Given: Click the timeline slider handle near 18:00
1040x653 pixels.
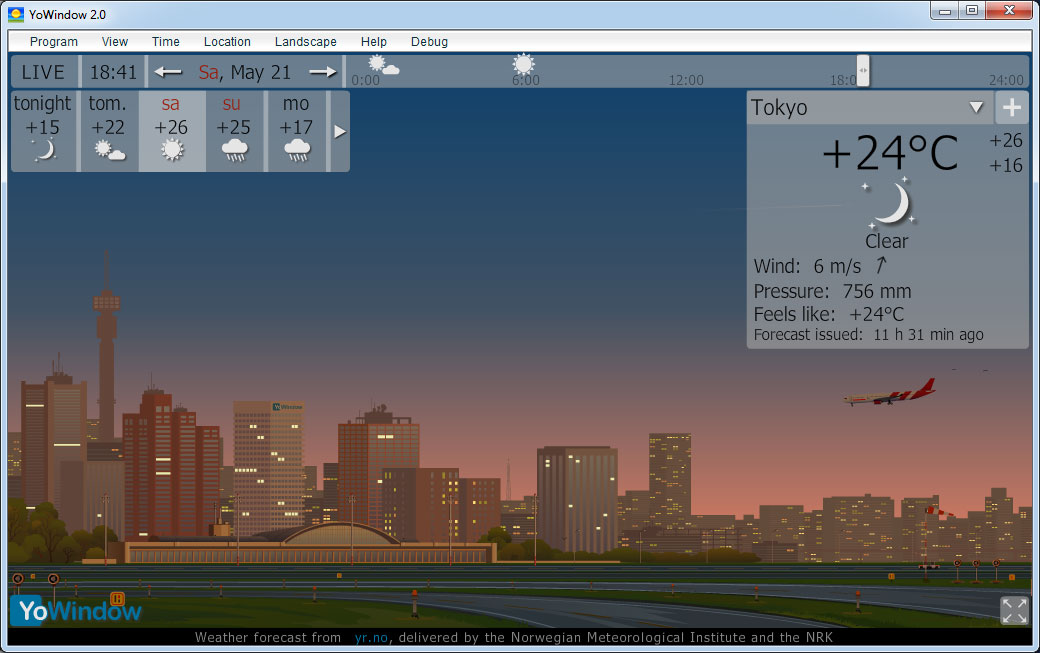Looking at the screenshot, I should click(x=863, y=70).
